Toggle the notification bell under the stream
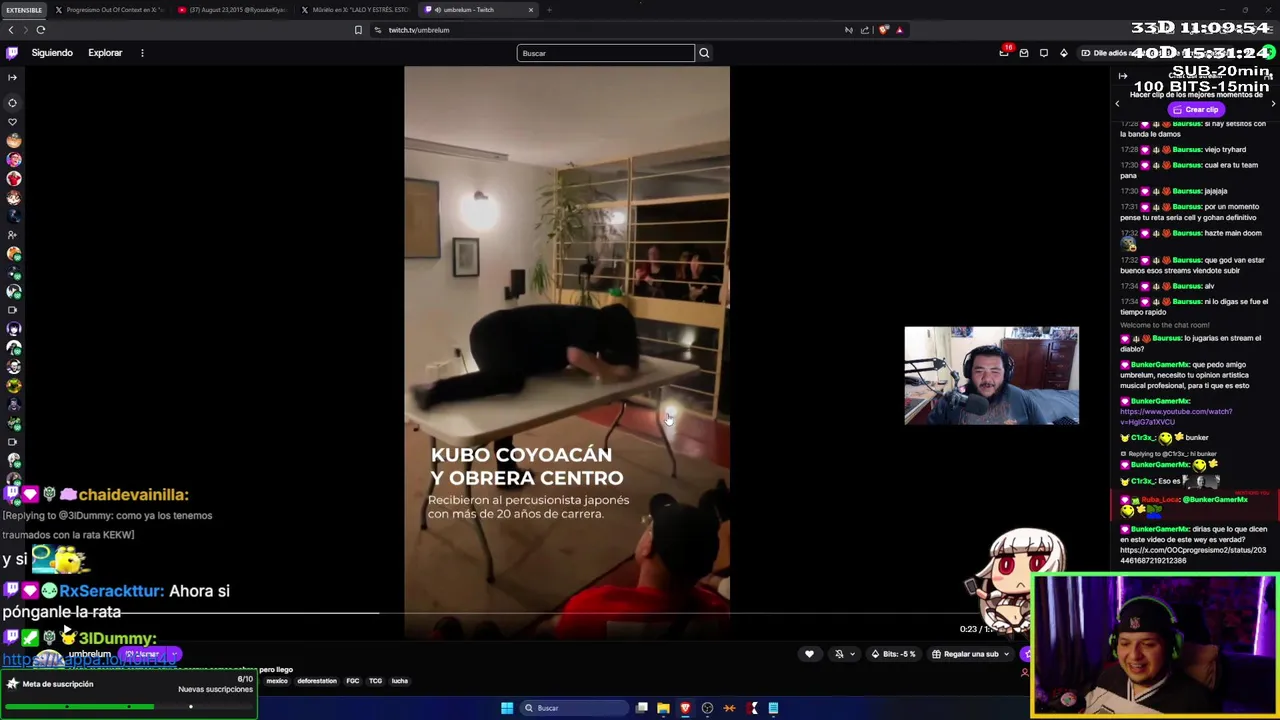The height and width of the screenshot is (720, 1280). [839, 654]
